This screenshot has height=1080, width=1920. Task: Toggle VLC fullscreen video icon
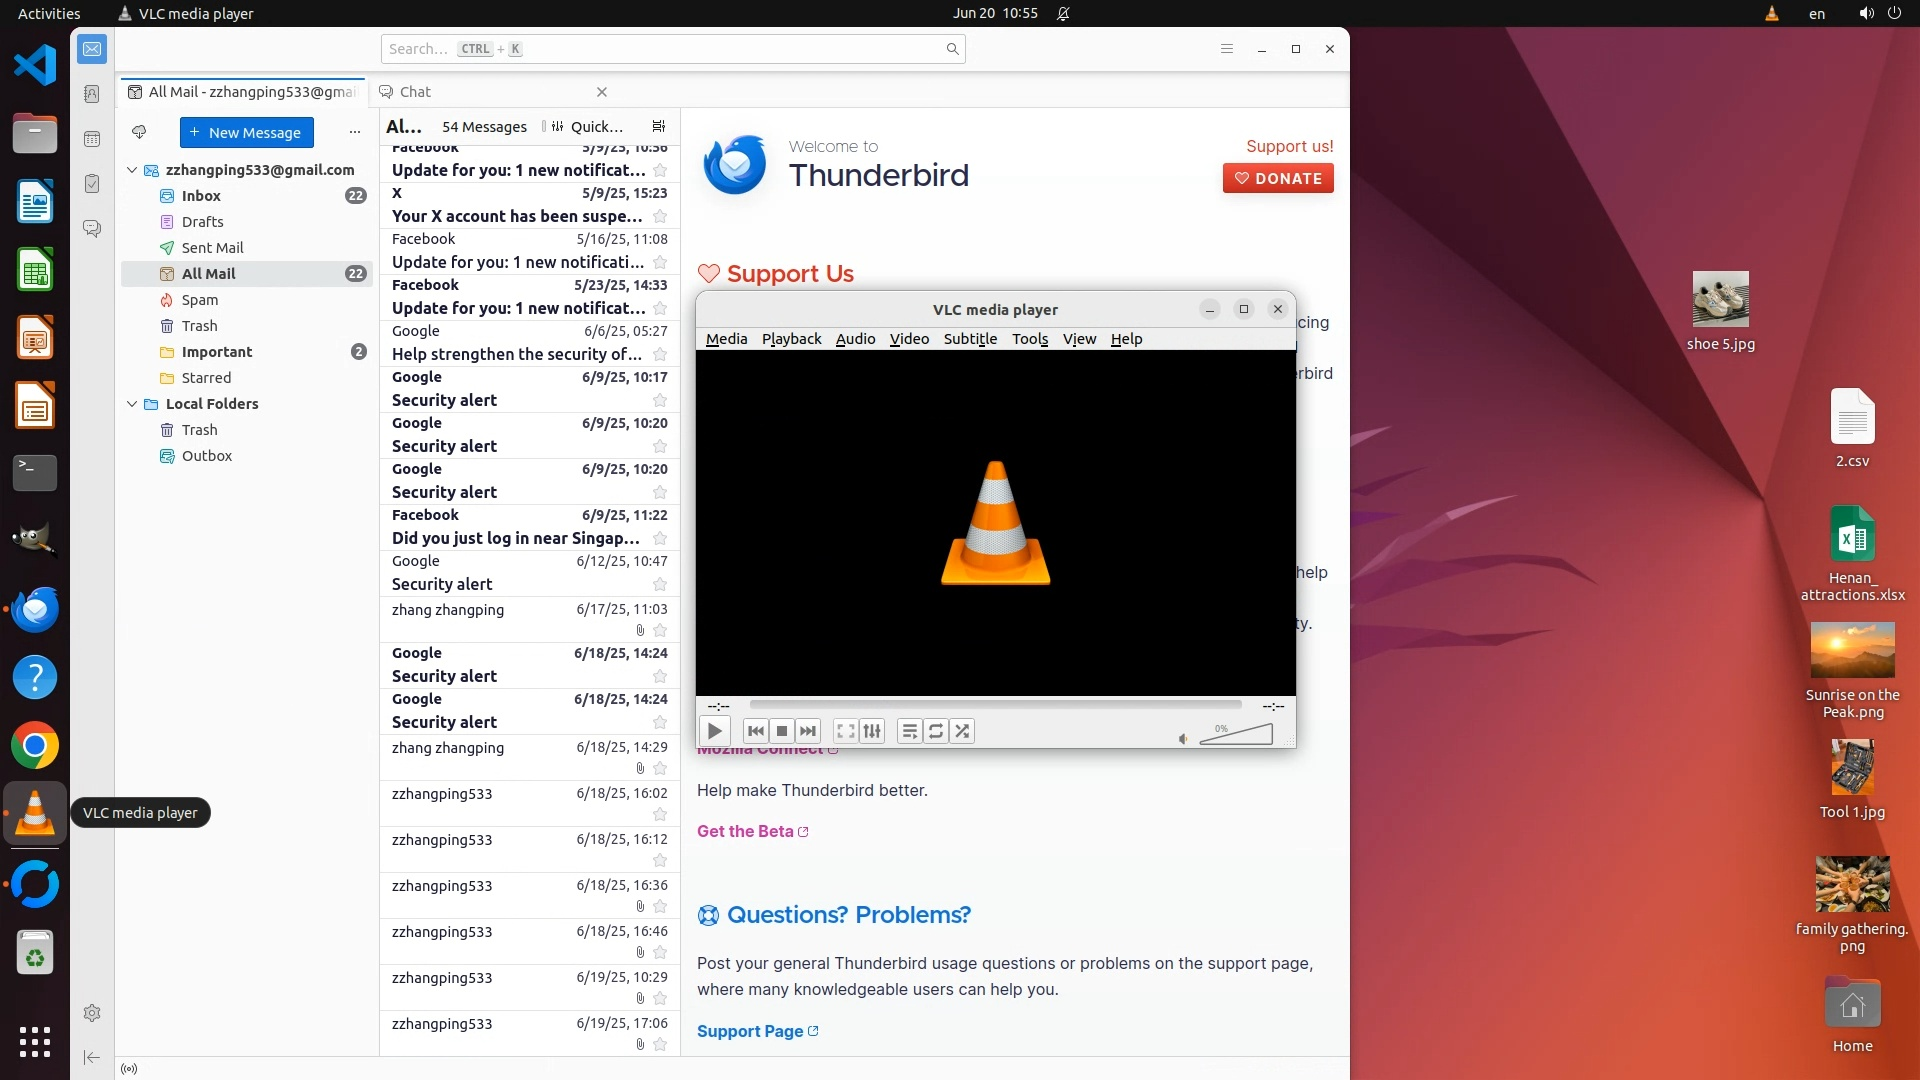click(x=845, y=731)
